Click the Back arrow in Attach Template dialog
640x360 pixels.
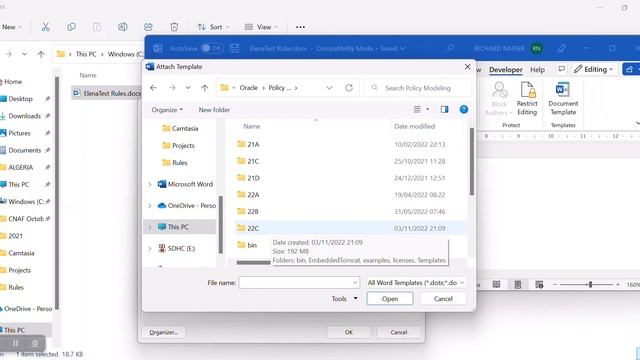[x=153, y=88]
